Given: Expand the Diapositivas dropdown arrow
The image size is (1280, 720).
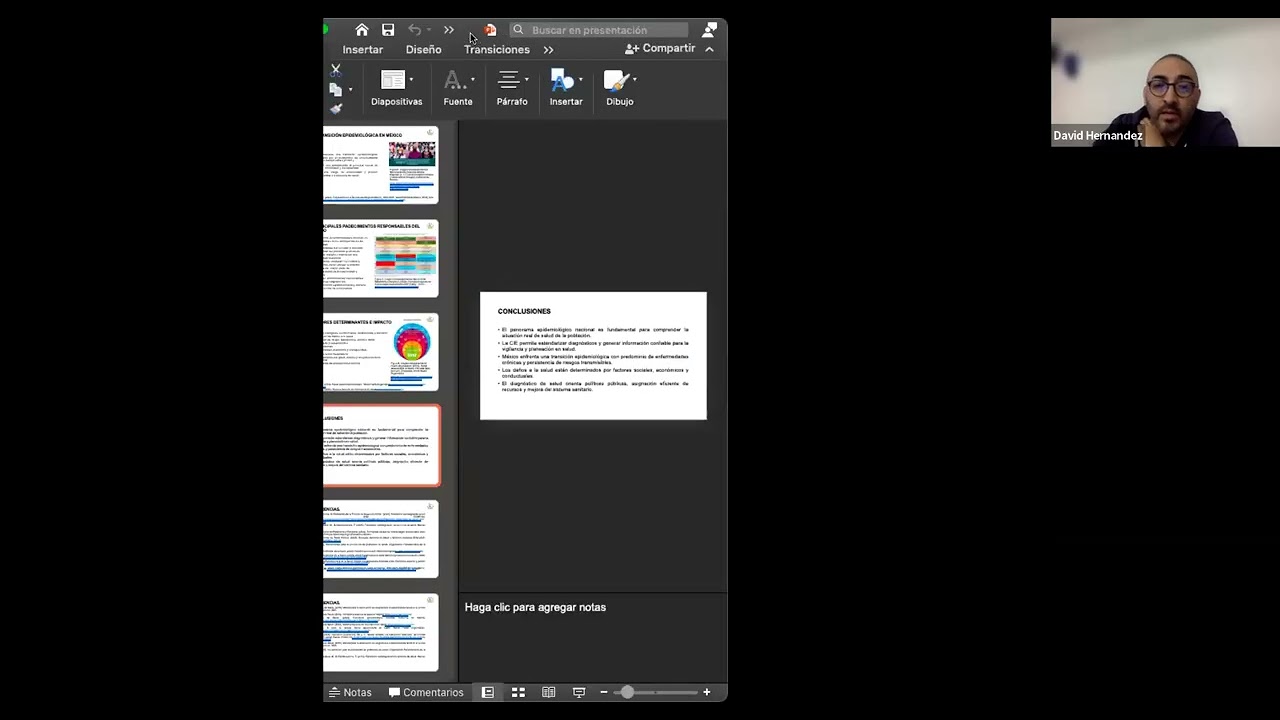Looking at the screenshot, I should (411, 80).
